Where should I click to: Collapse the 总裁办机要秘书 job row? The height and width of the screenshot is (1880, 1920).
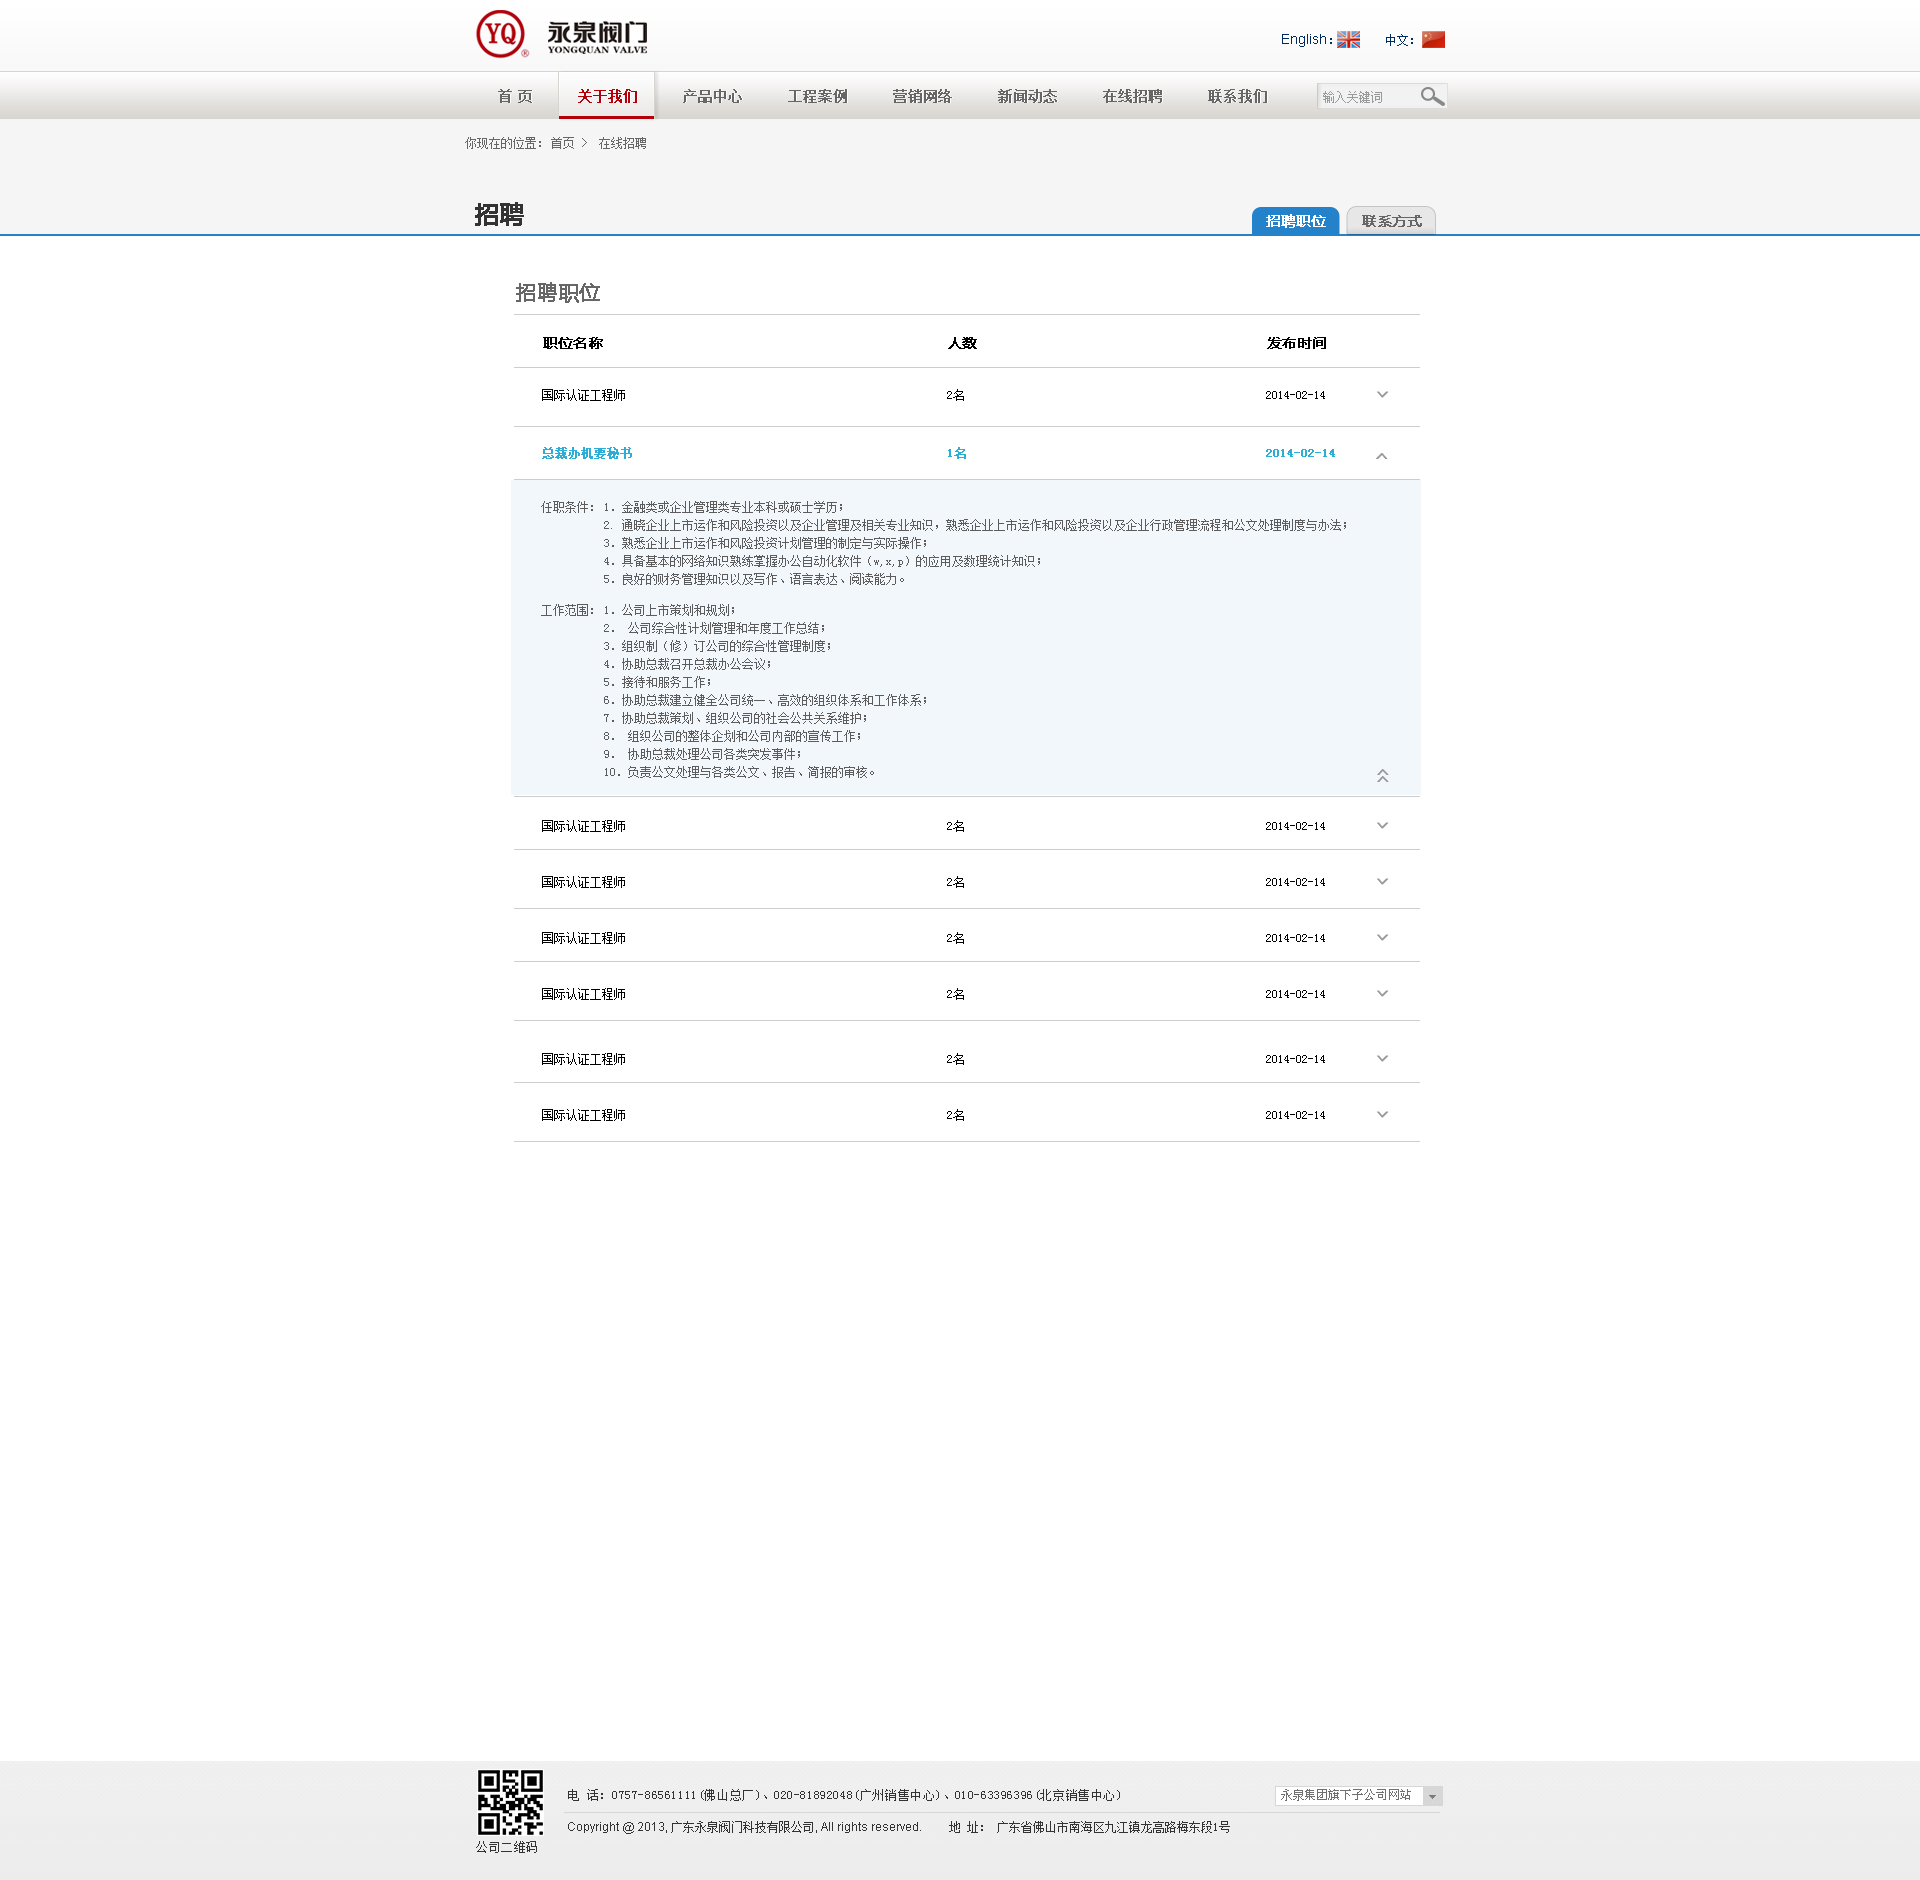pyautogui.click(x=1381, y=456)
